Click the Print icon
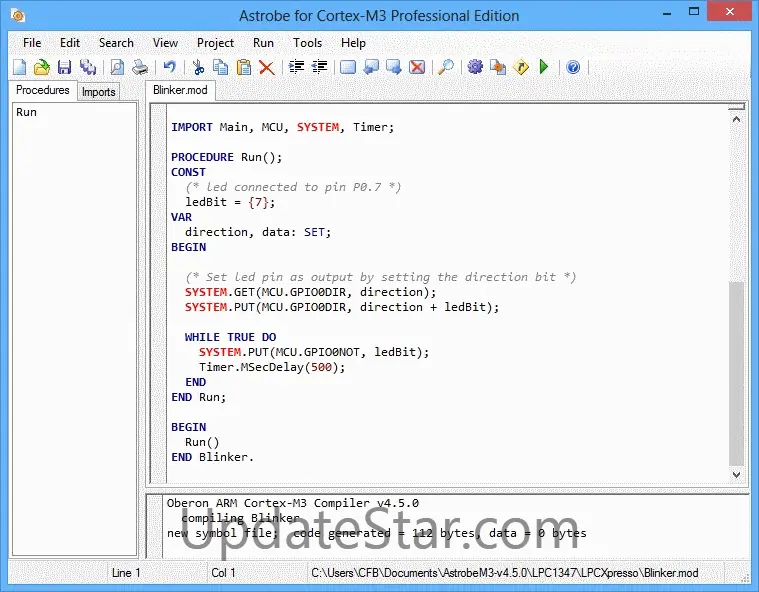759x592 pixels. tap(140, 67)
